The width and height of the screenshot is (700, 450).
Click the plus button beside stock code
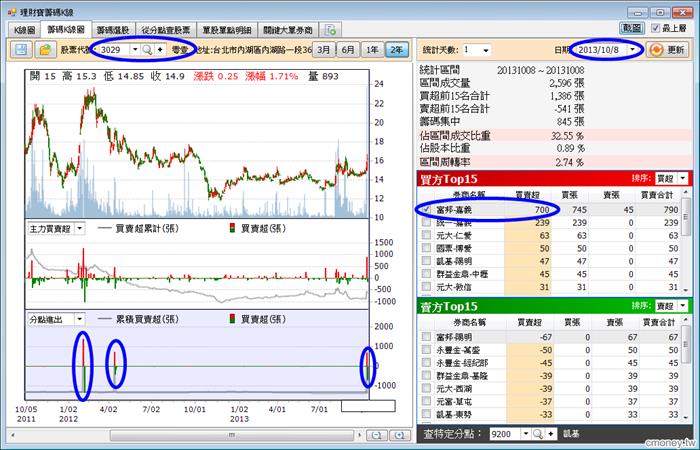160,50
